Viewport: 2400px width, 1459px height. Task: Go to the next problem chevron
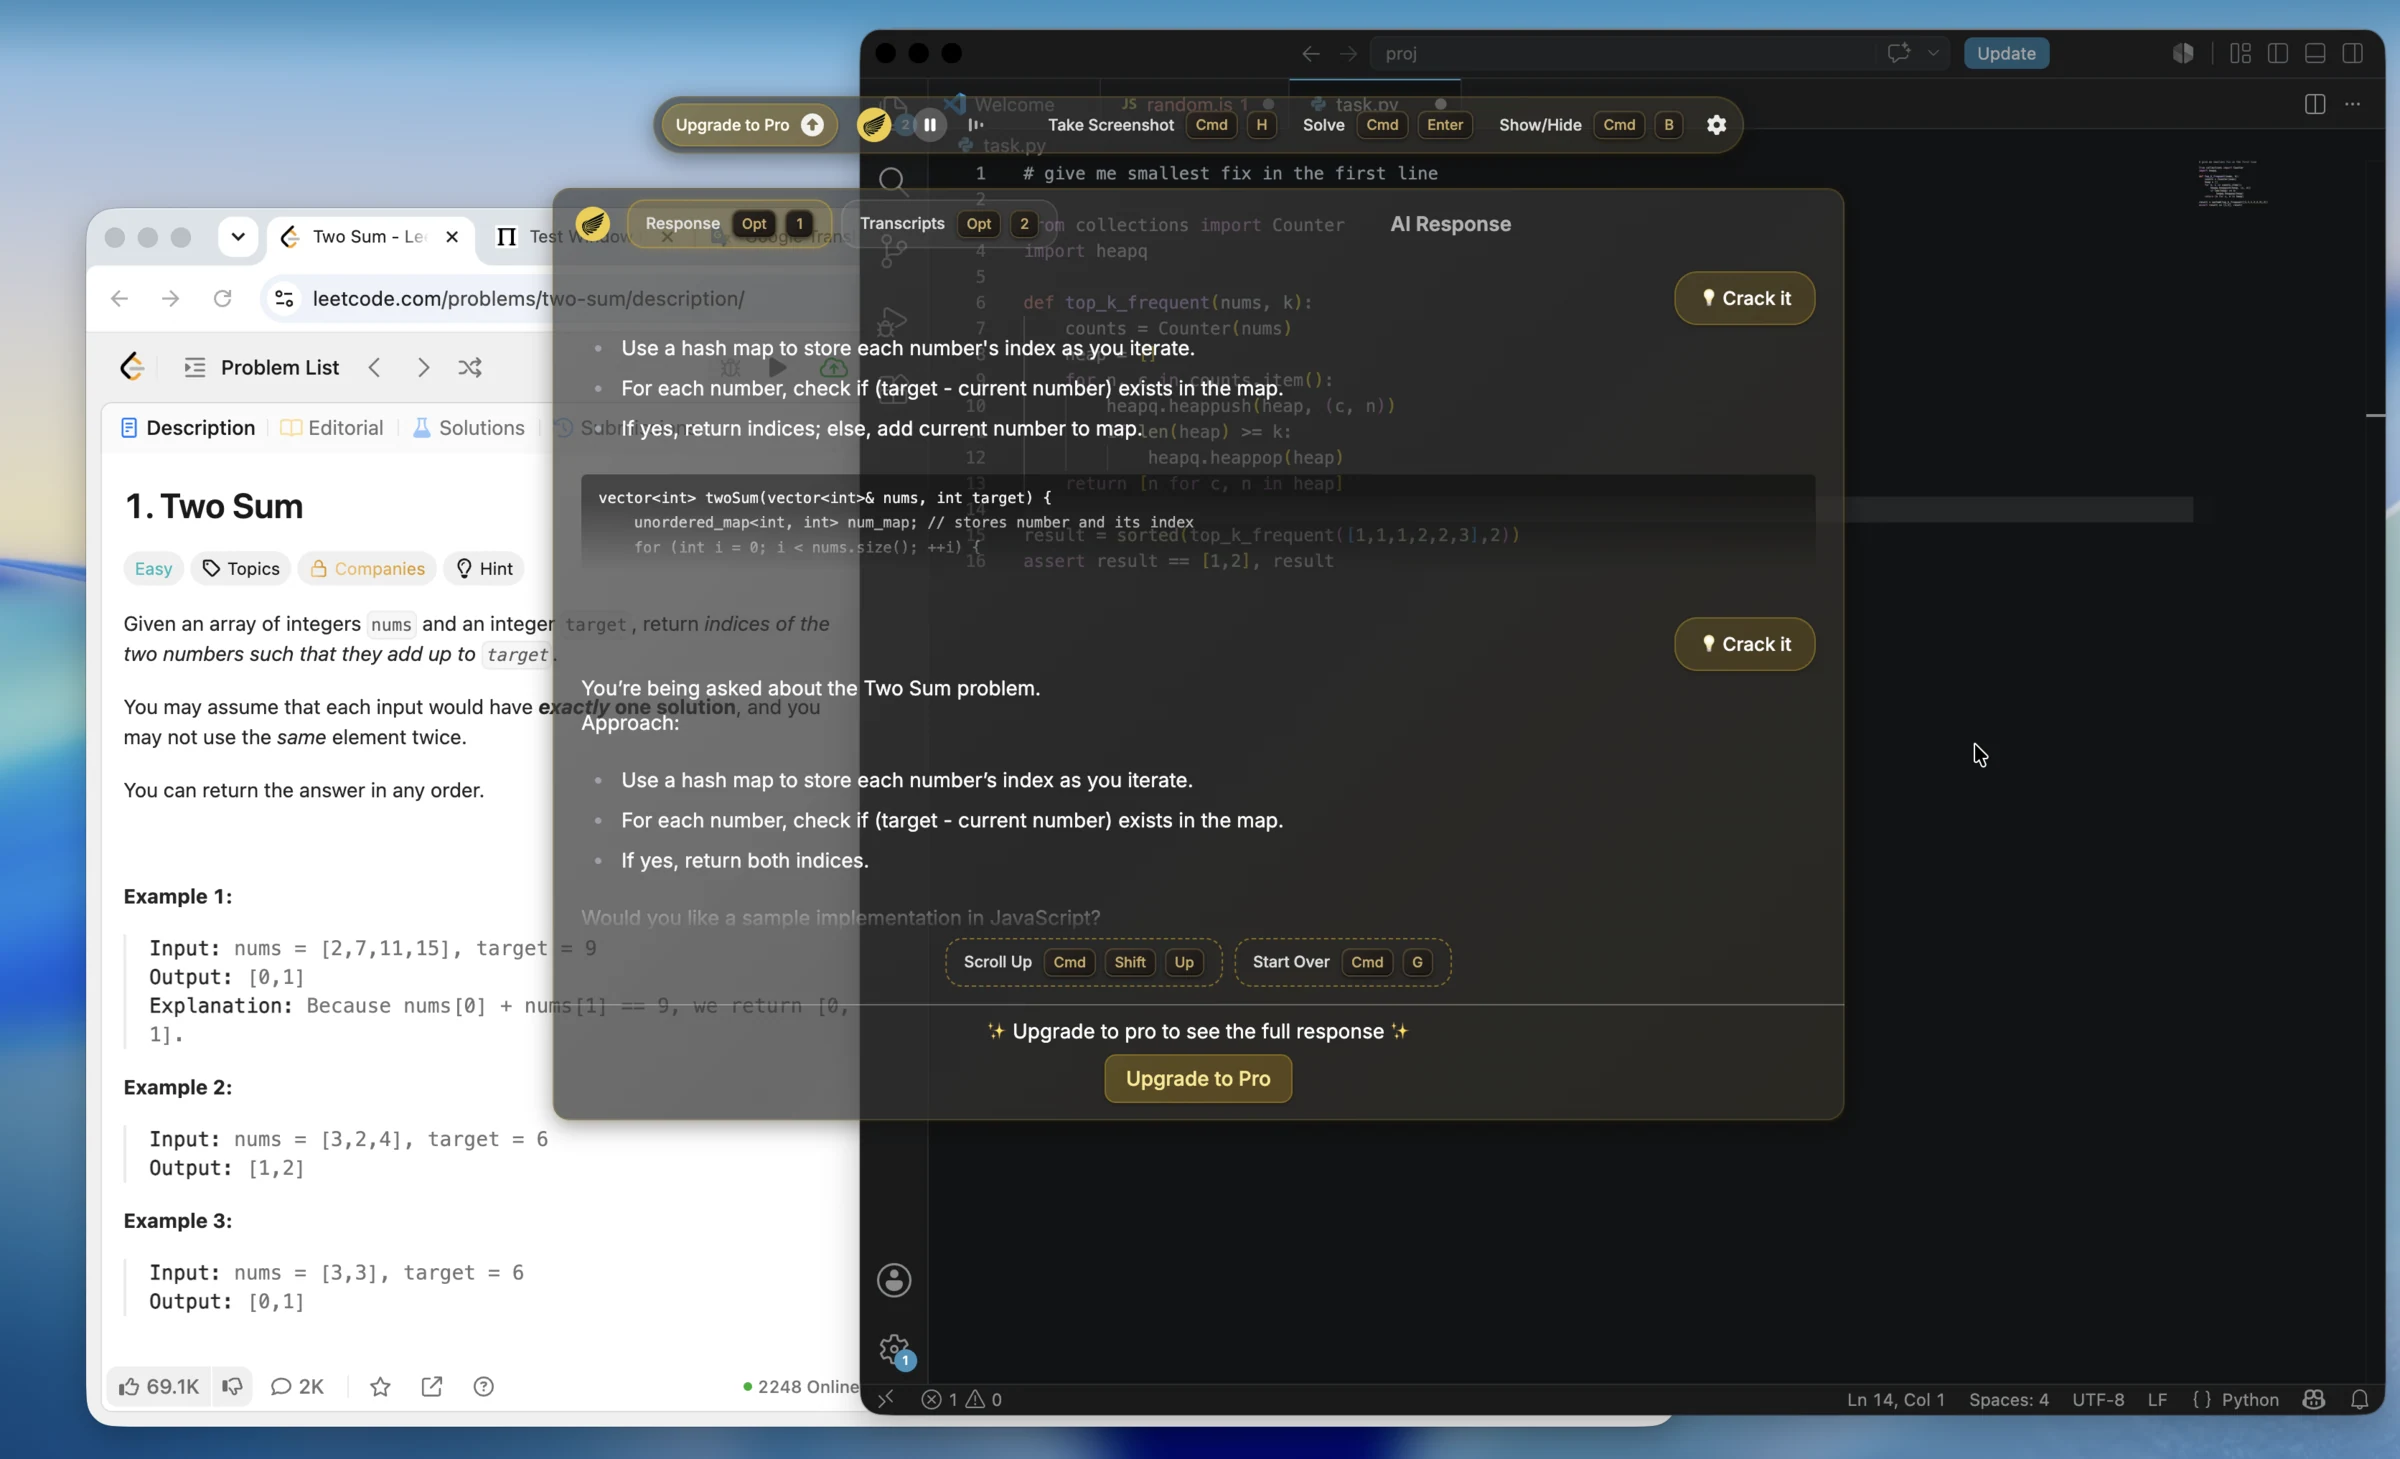[423, 367]
